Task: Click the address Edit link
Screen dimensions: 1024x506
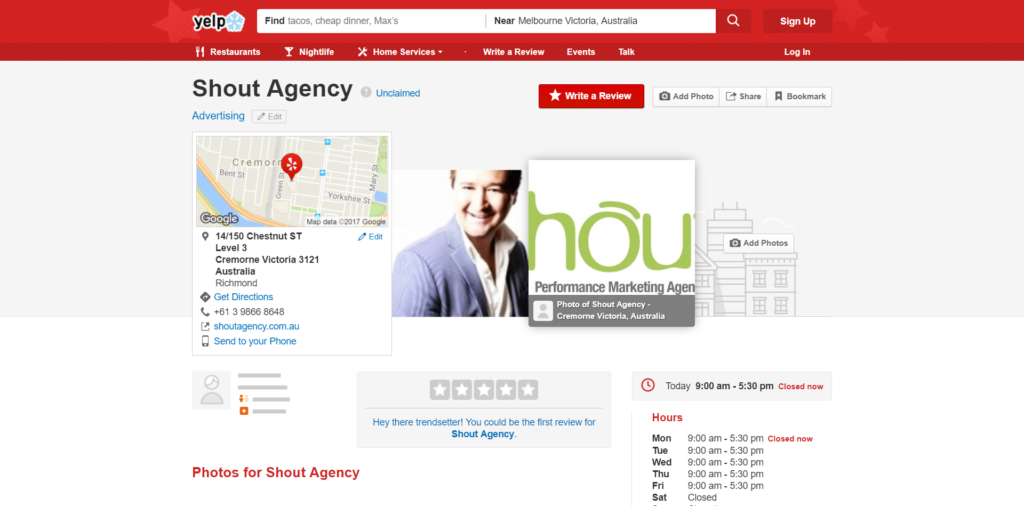Action: 370,237
